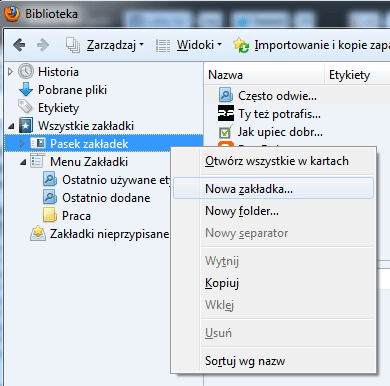
Task: Open the Zarządzaj dropdown menu
Action: pyautogui.click(x=115, y=45)
